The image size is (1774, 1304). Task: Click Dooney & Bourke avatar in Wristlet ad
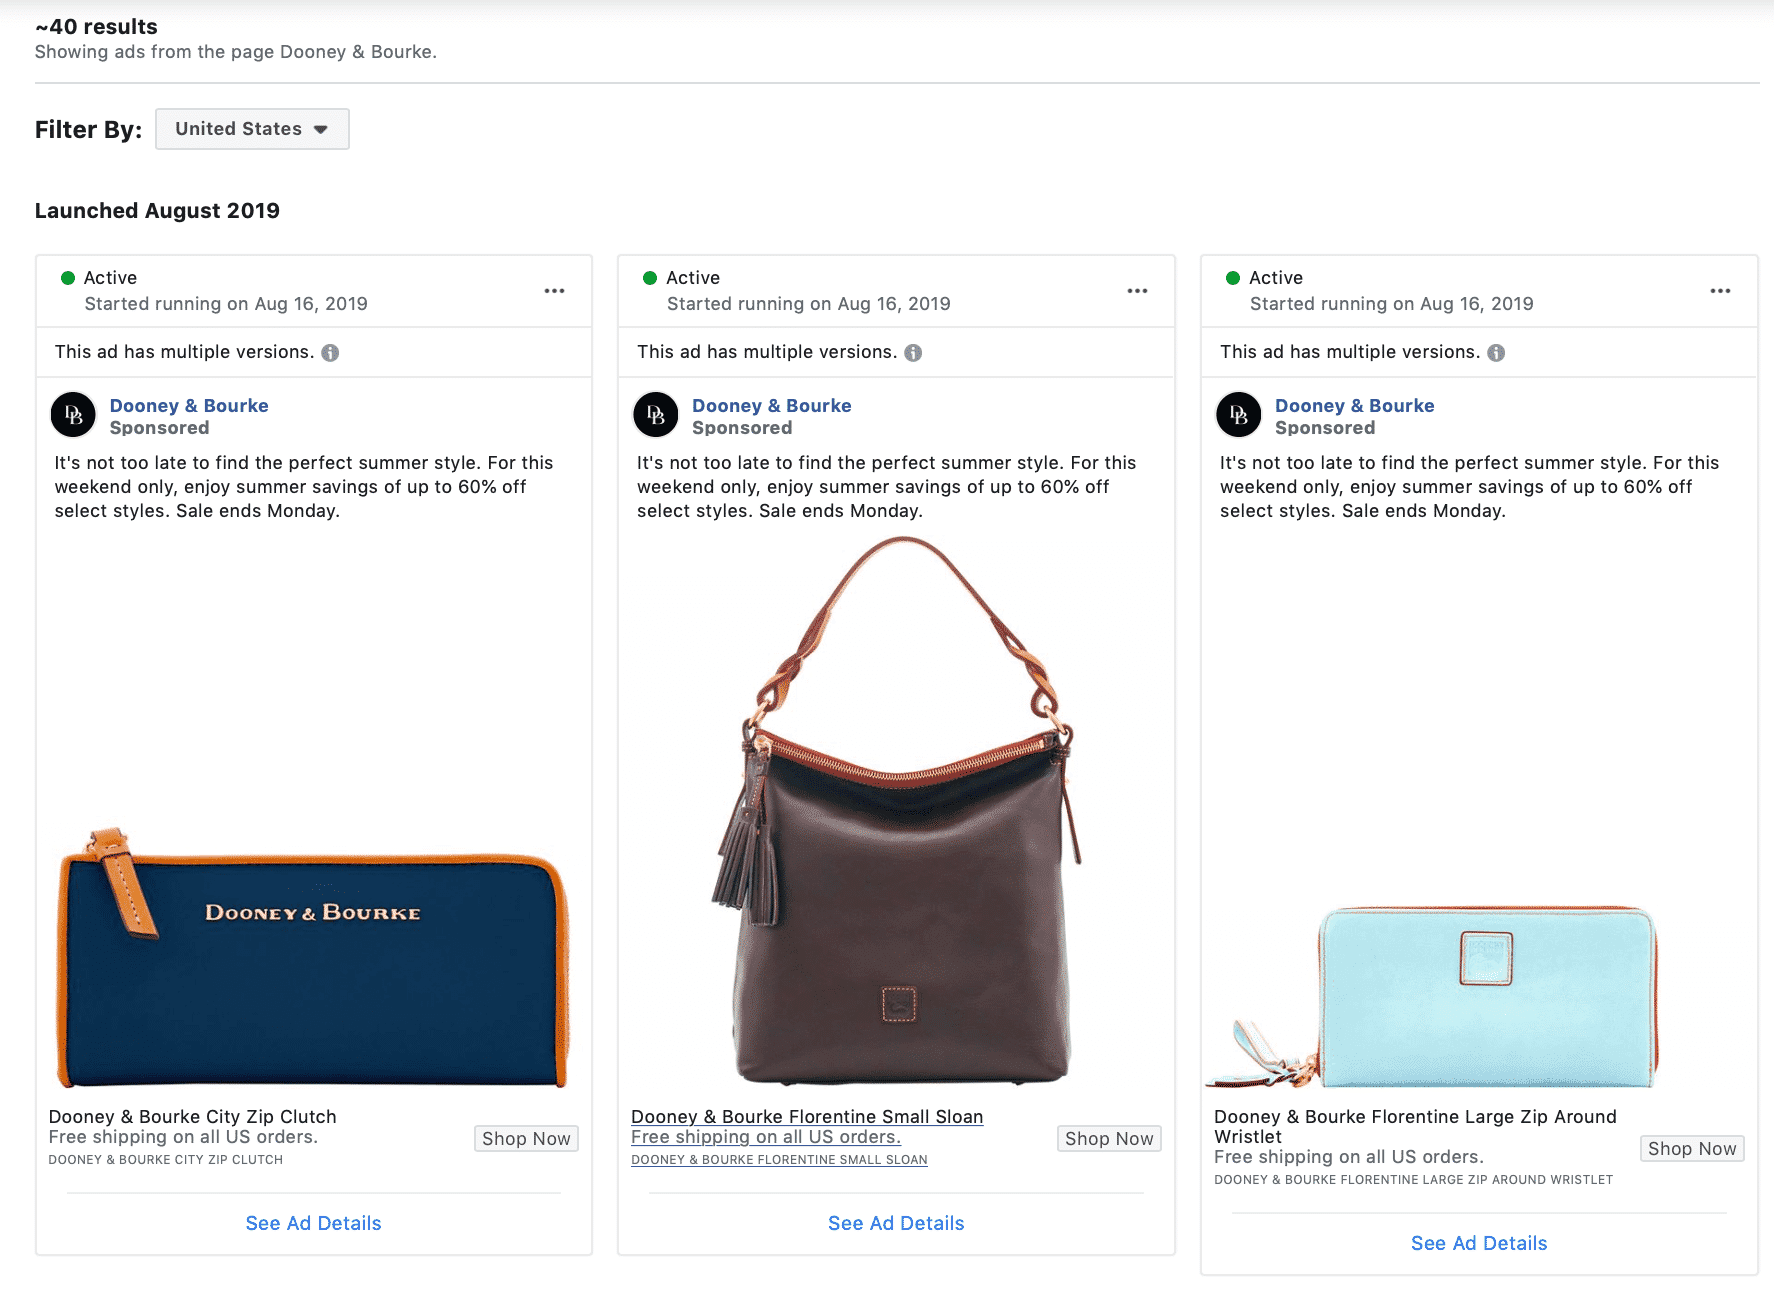tap(1239, 415)
